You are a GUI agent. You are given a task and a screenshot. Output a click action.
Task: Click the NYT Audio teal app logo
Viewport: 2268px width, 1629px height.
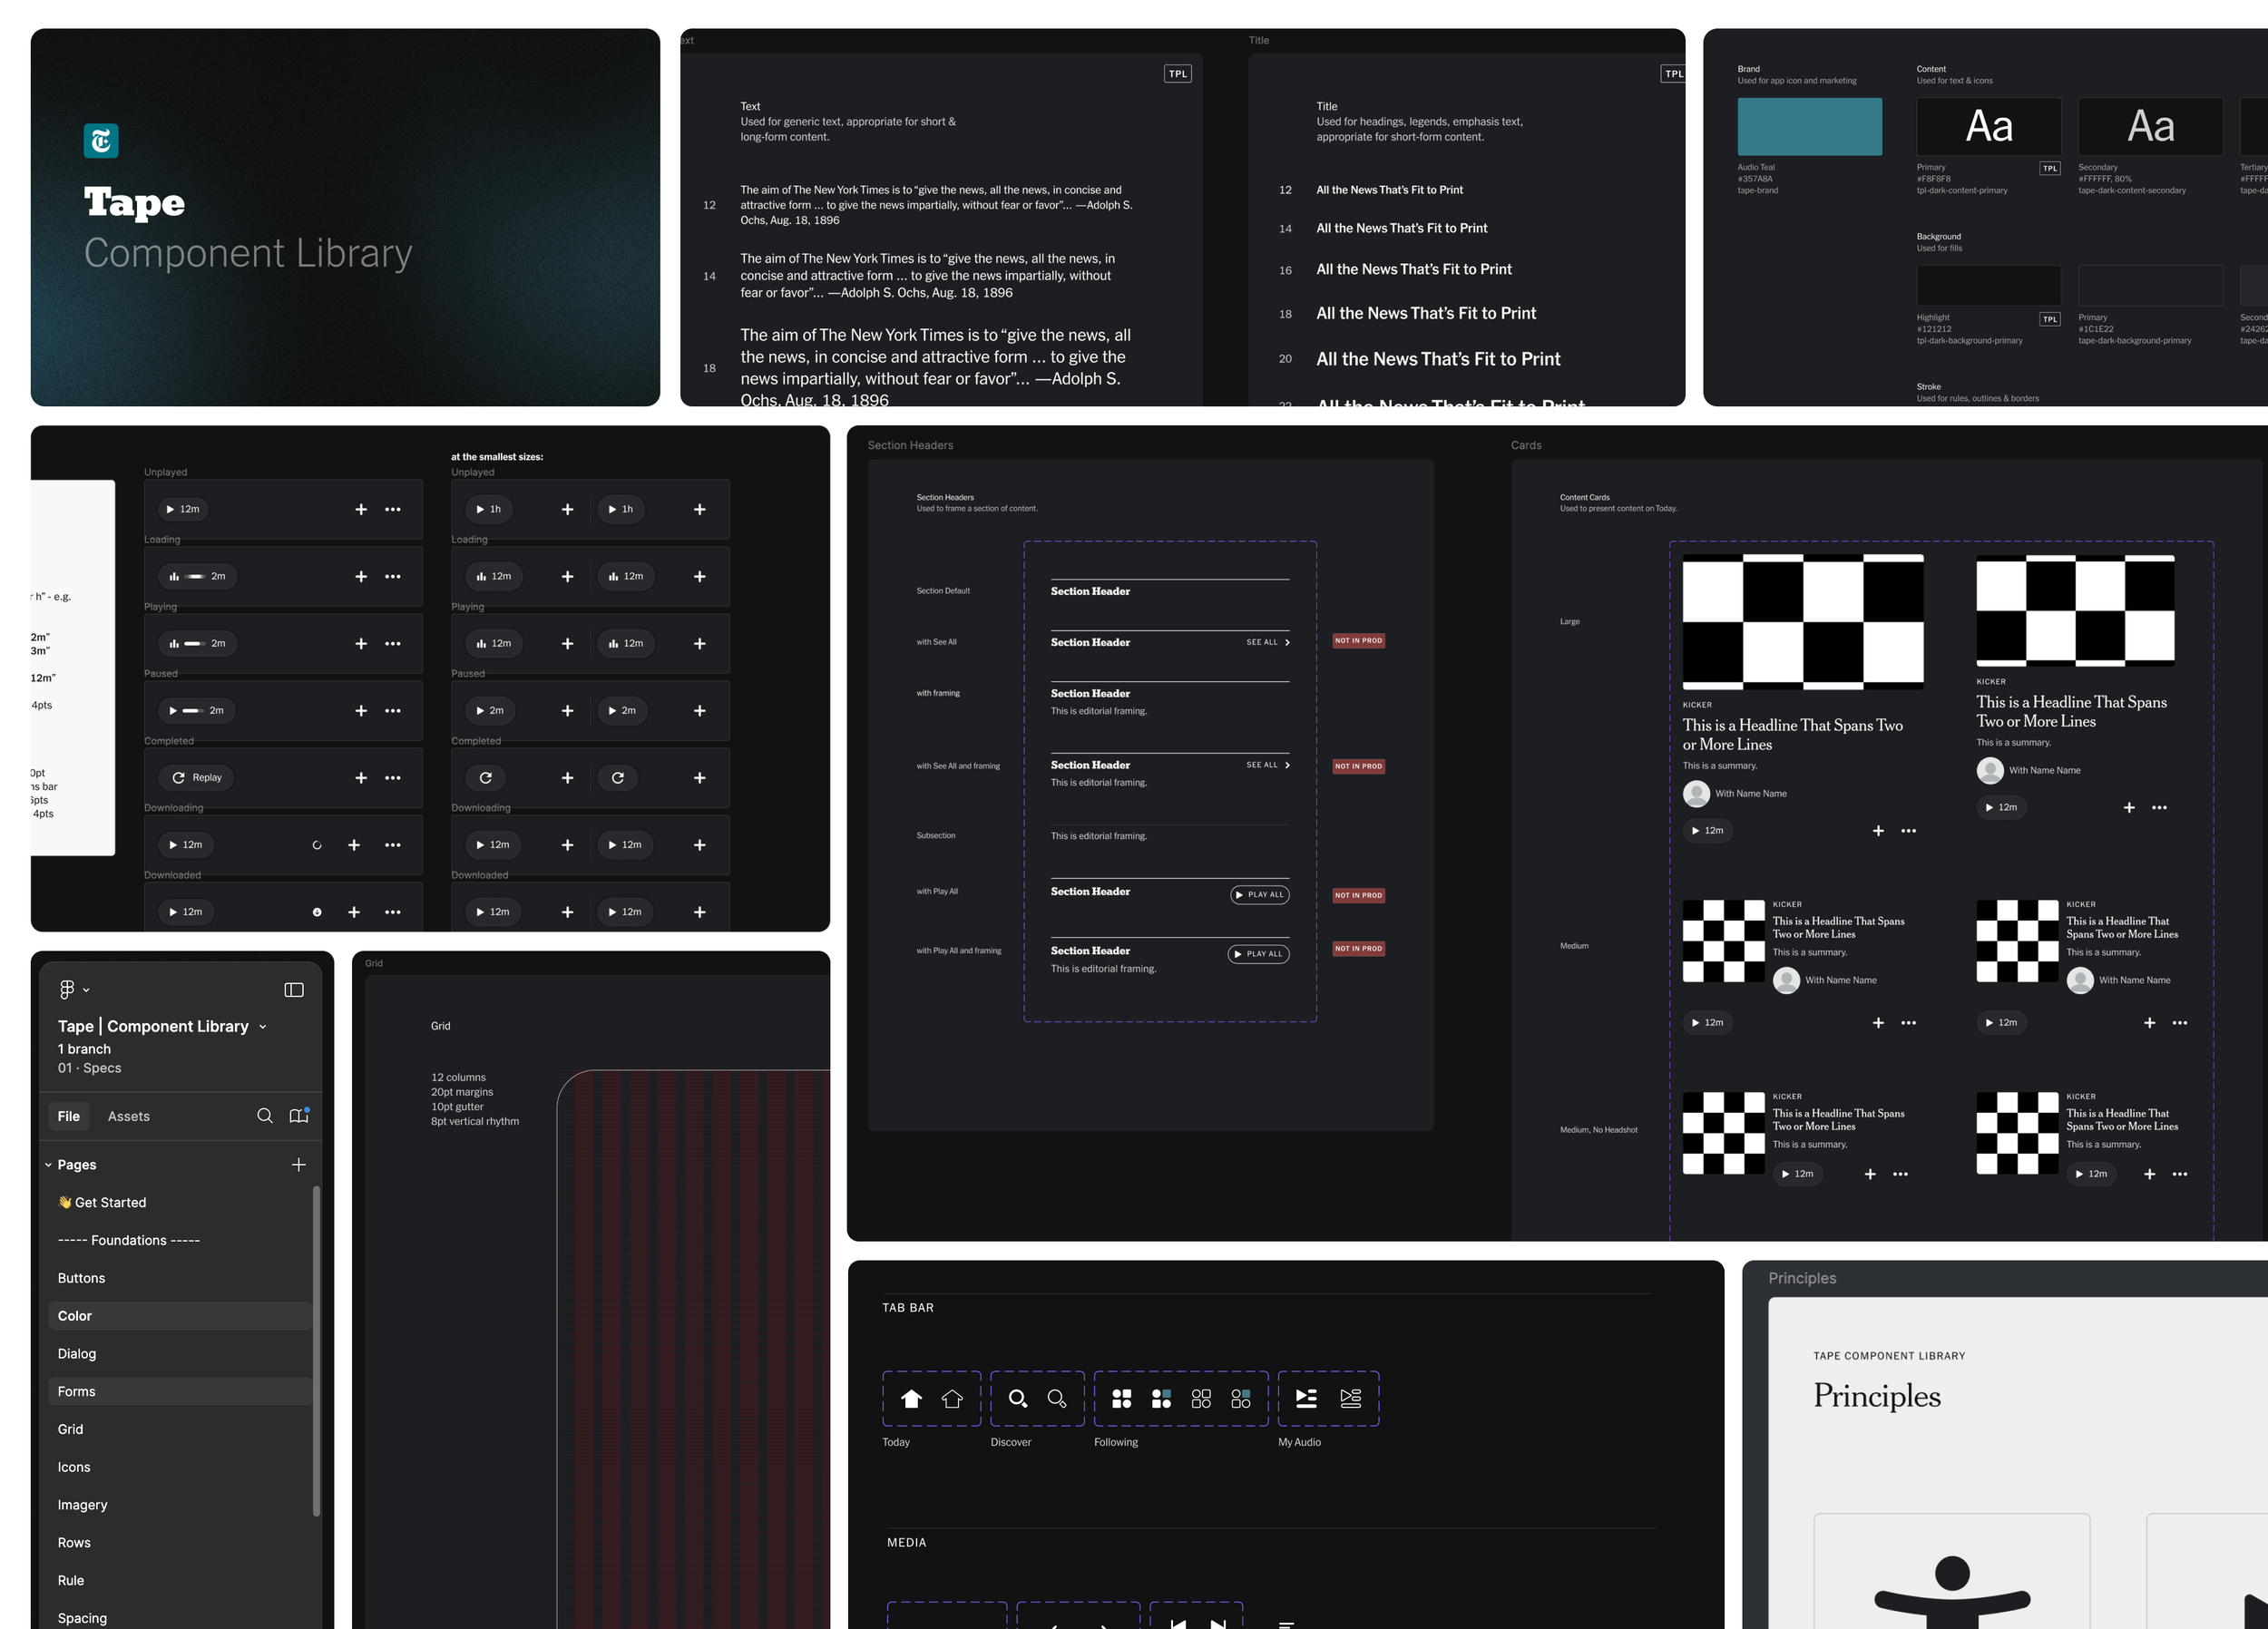101,141
